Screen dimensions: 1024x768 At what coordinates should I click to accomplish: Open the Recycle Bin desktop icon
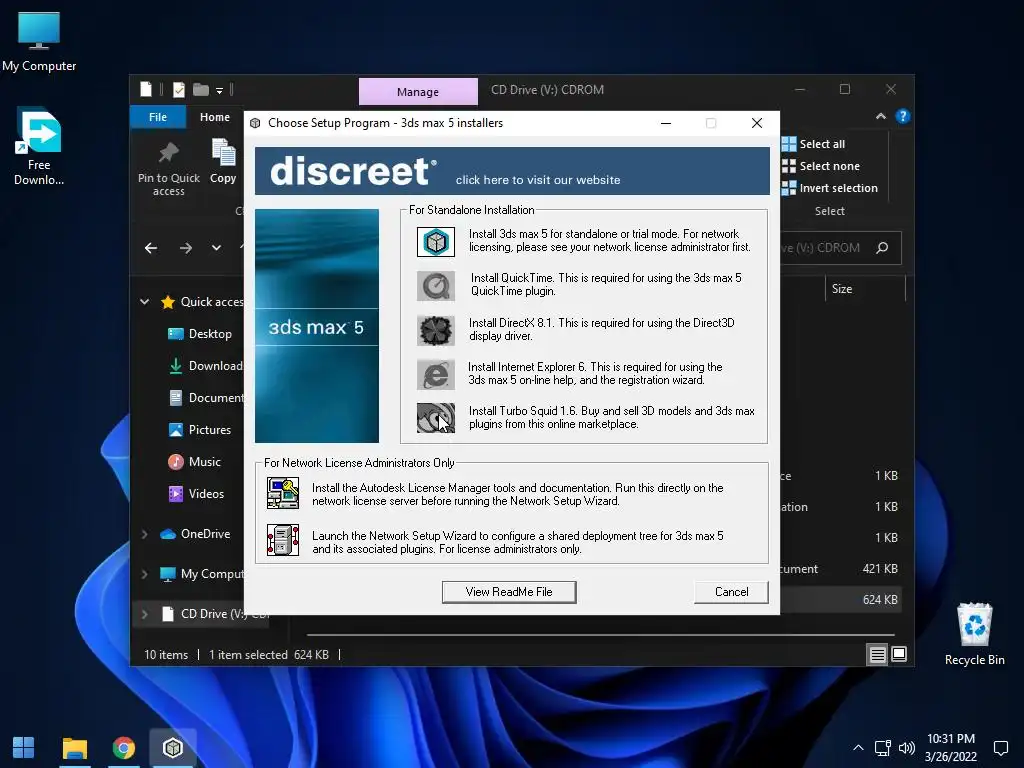(x=974, y=633)
